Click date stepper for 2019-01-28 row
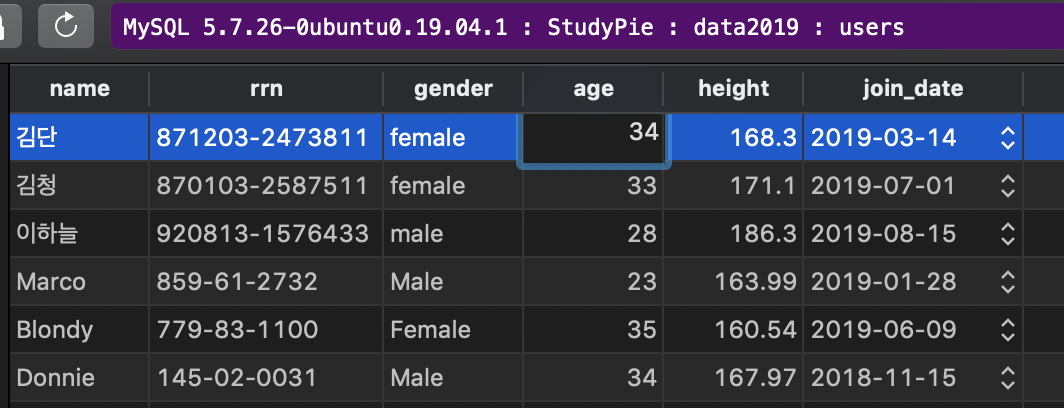 pyautogui.click(x=1007, y=282)
